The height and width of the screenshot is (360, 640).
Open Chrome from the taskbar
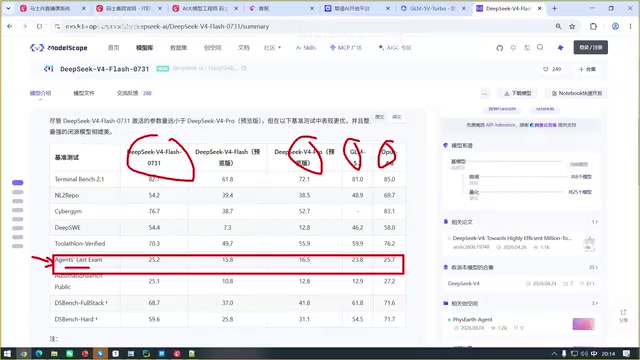click(24, 353)
